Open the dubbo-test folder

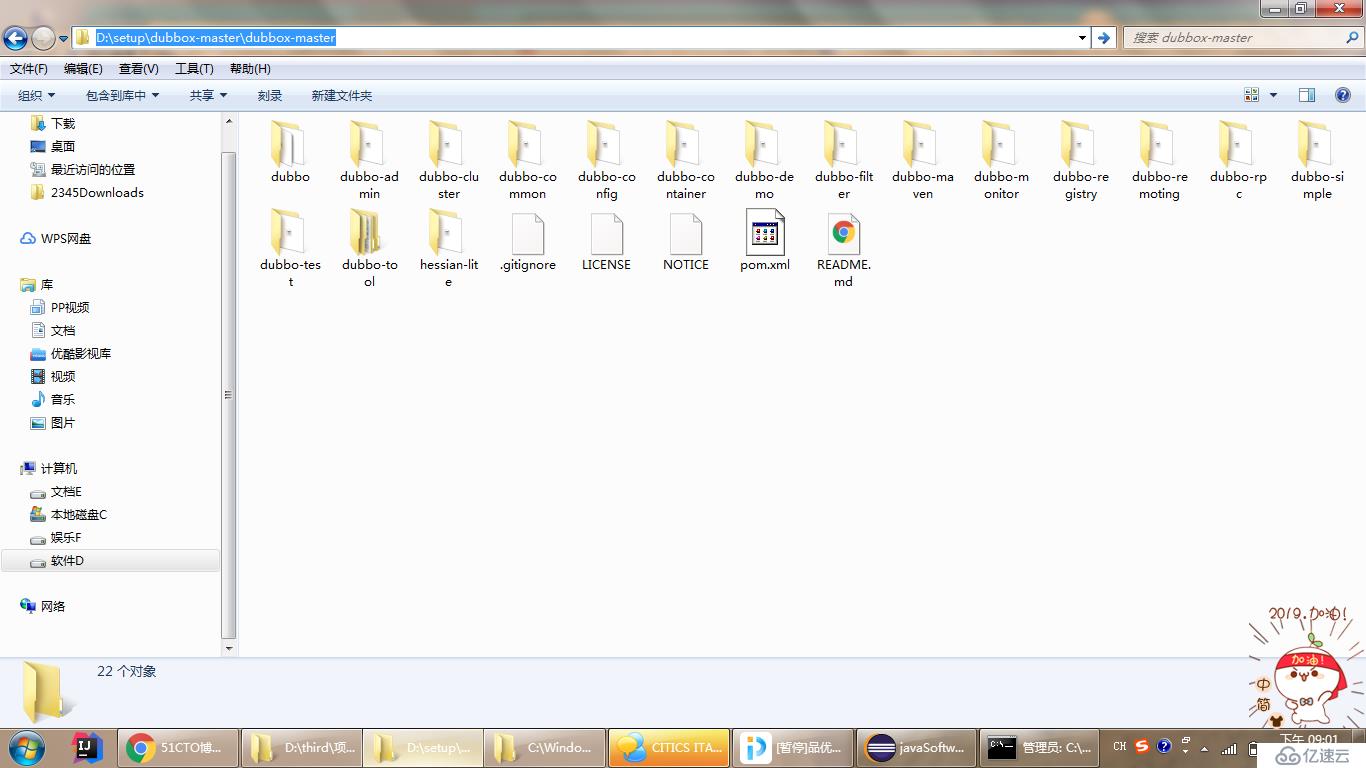pyautogui.click(x=290, y=248)
